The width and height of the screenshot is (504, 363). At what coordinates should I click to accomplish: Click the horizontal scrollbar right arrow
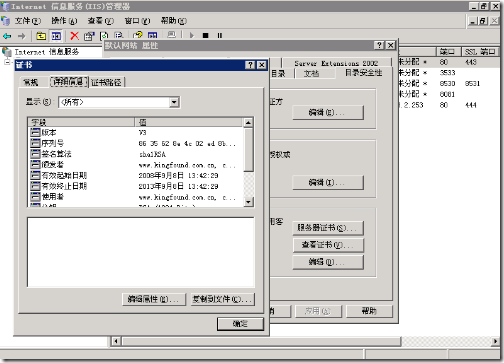point(496,341)
